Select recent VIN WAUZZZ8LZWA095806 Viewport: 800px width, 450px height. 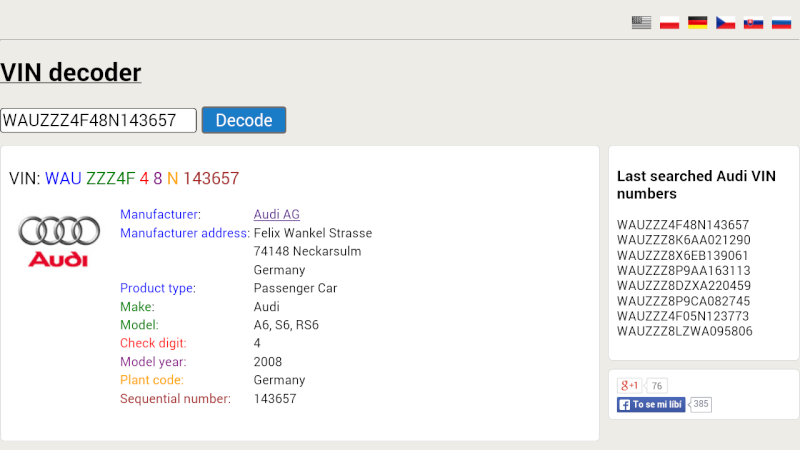(684, 331)
